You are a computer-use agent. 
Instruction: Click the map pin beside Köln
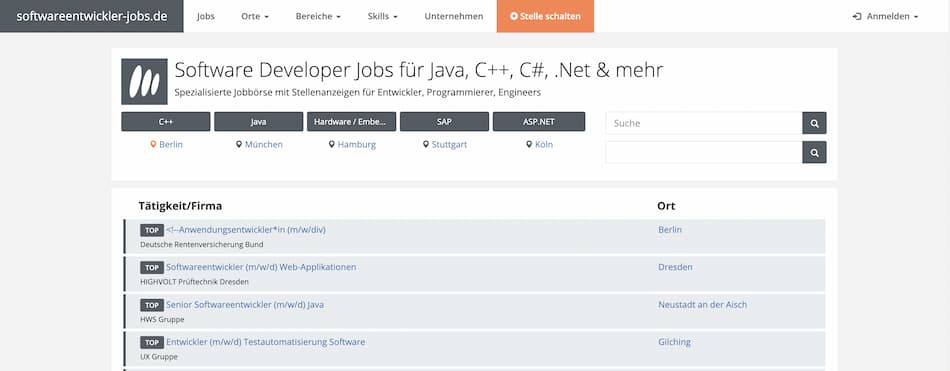[530, 144]
